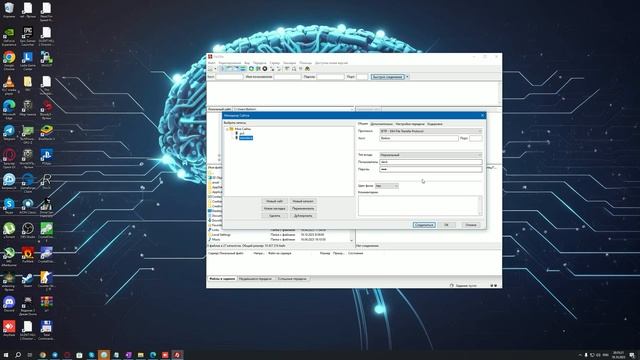Image resolution: width=640 pixels, height=360 pixels.
Task: Open the Тип входа dropdown
Action: pos(431,155)
